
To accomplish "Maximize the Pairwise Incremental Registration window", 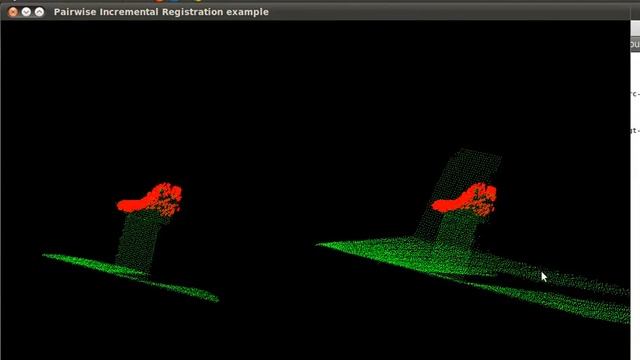I will click(39, 12).
